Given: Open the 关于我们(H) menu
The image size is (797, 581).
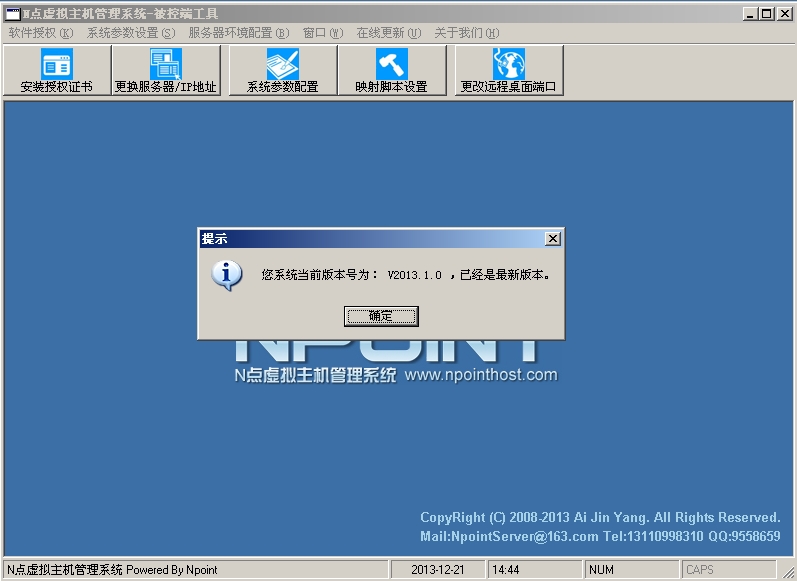Looking at the screenshot, I should [467, 33].
